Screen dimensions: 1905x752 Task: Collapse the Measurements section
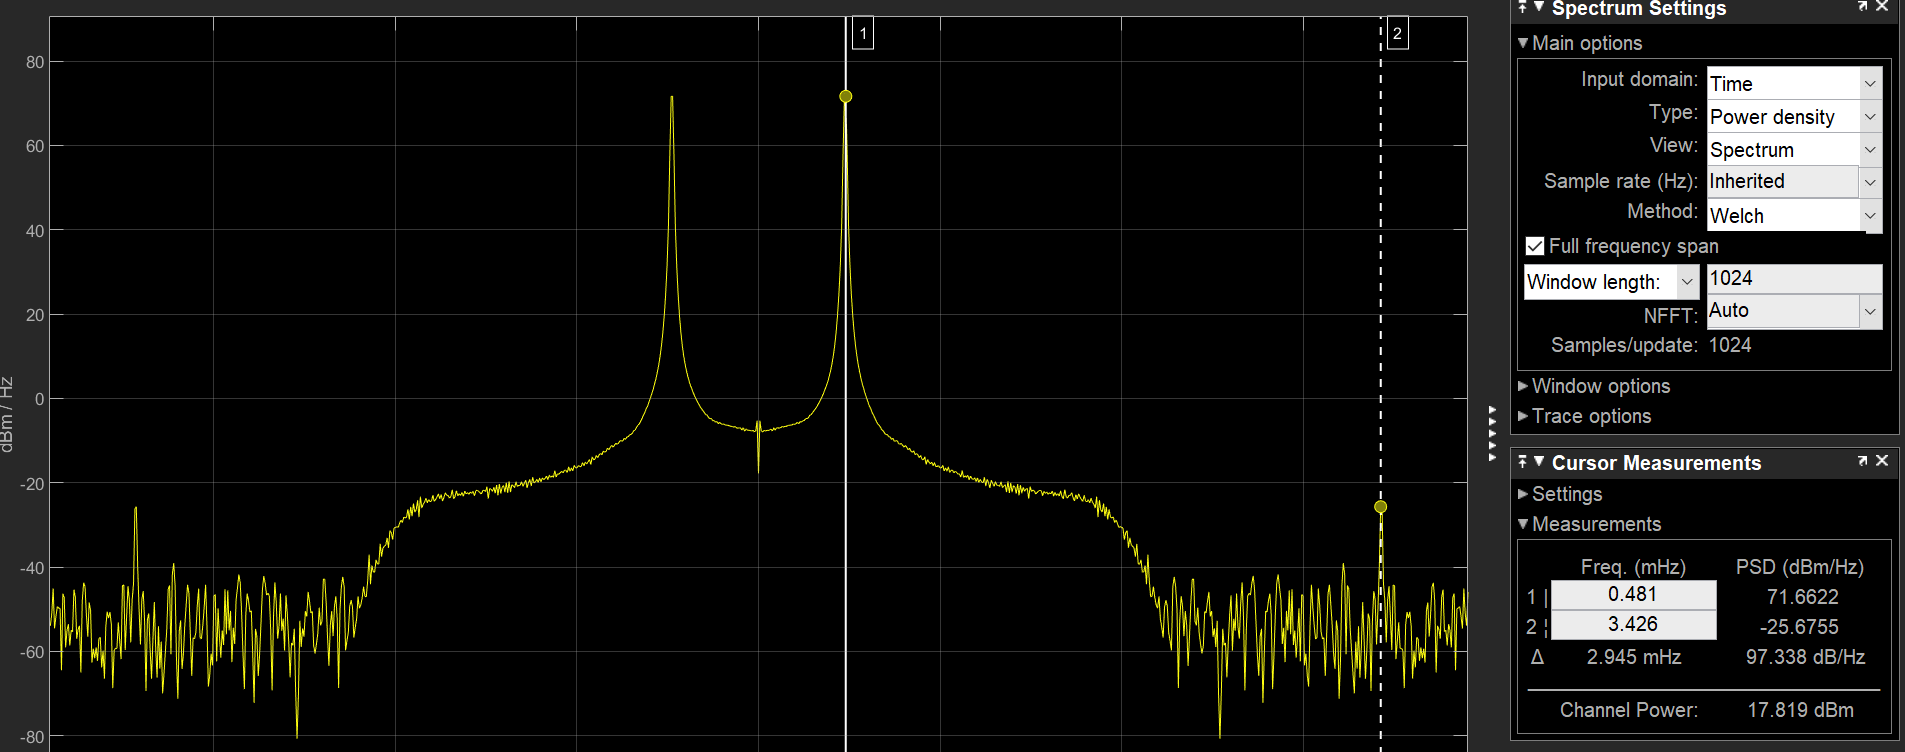[x=1523, y=524]
